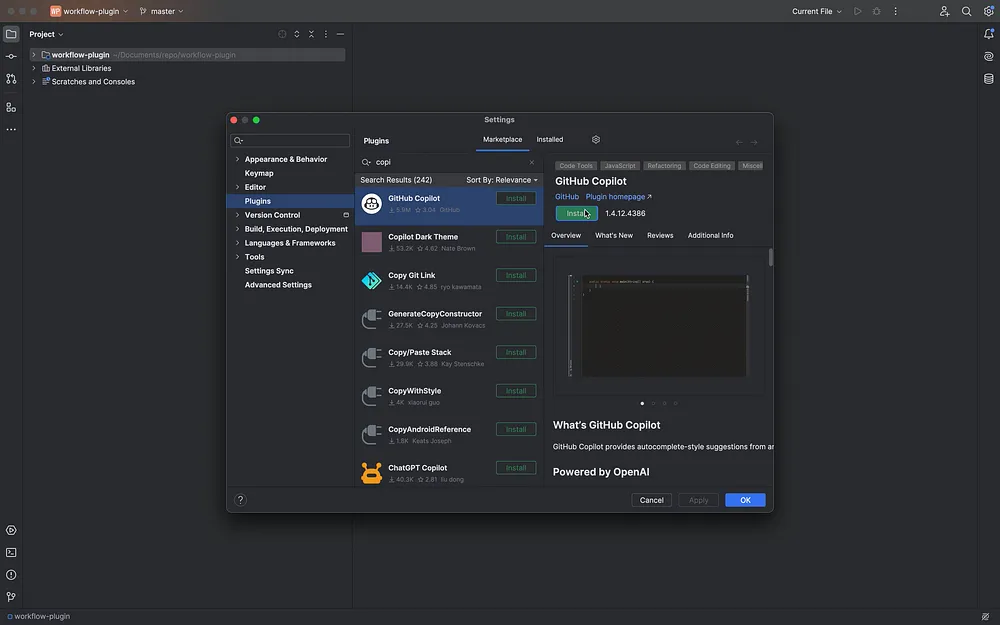Show more tool windows ellipsis icon

coord(11,129)
